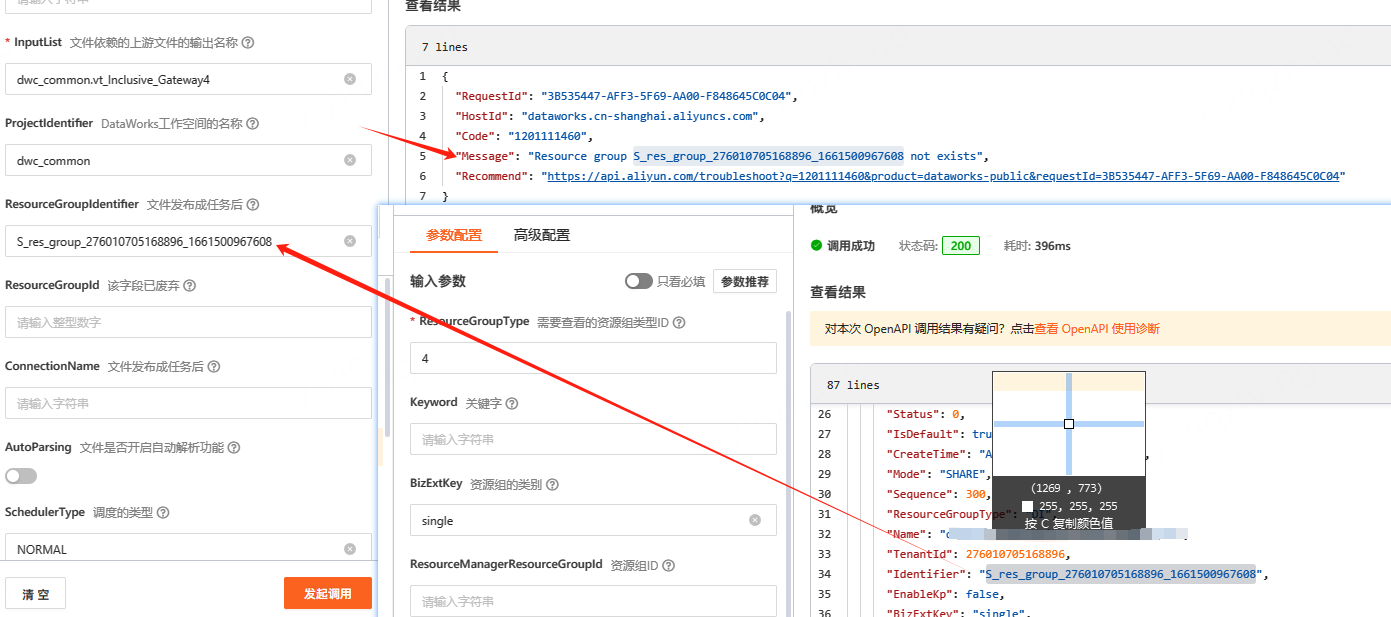Click the status code 200 badge
The width and height of the screenshot is (1391, 617).
click(x=961, y=246)
